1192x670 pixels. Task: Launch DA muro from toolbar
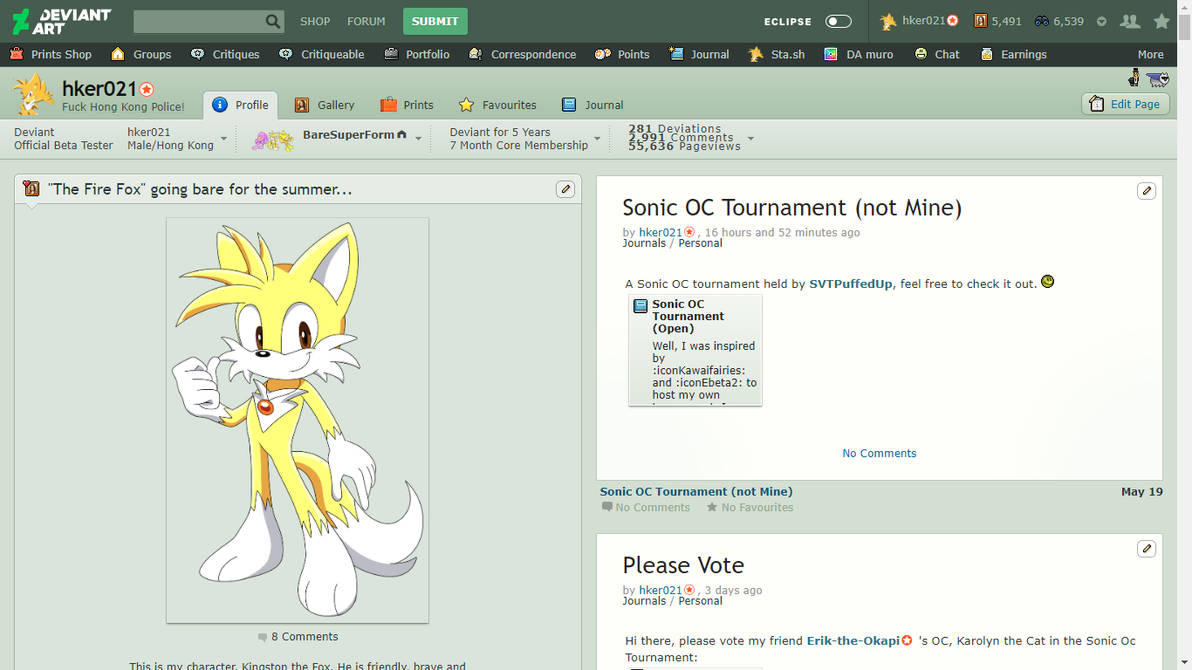click(x=858, y=54)
